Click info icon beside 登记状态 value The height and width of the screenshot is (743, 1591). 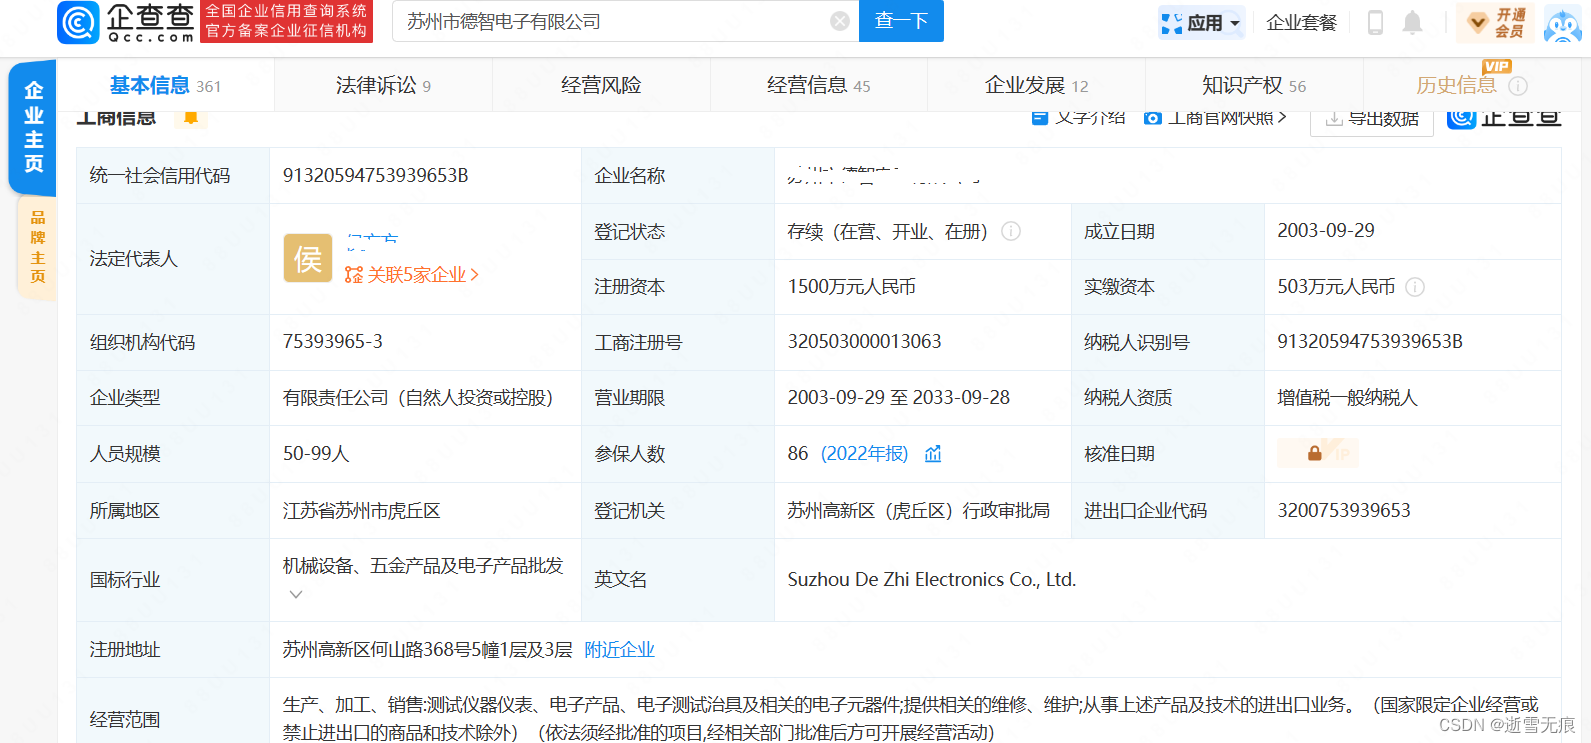coord(1011,231)
